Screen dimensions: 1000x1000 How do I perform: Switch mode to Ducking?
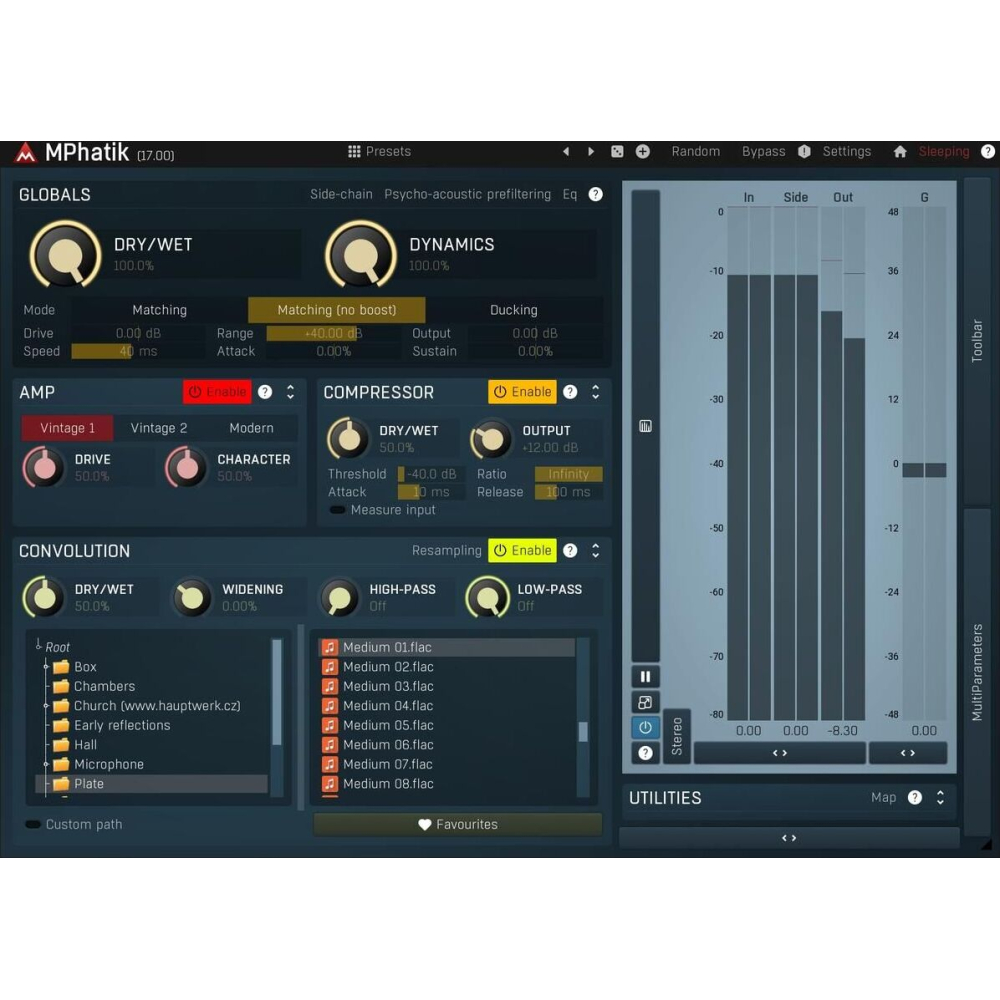513,310
